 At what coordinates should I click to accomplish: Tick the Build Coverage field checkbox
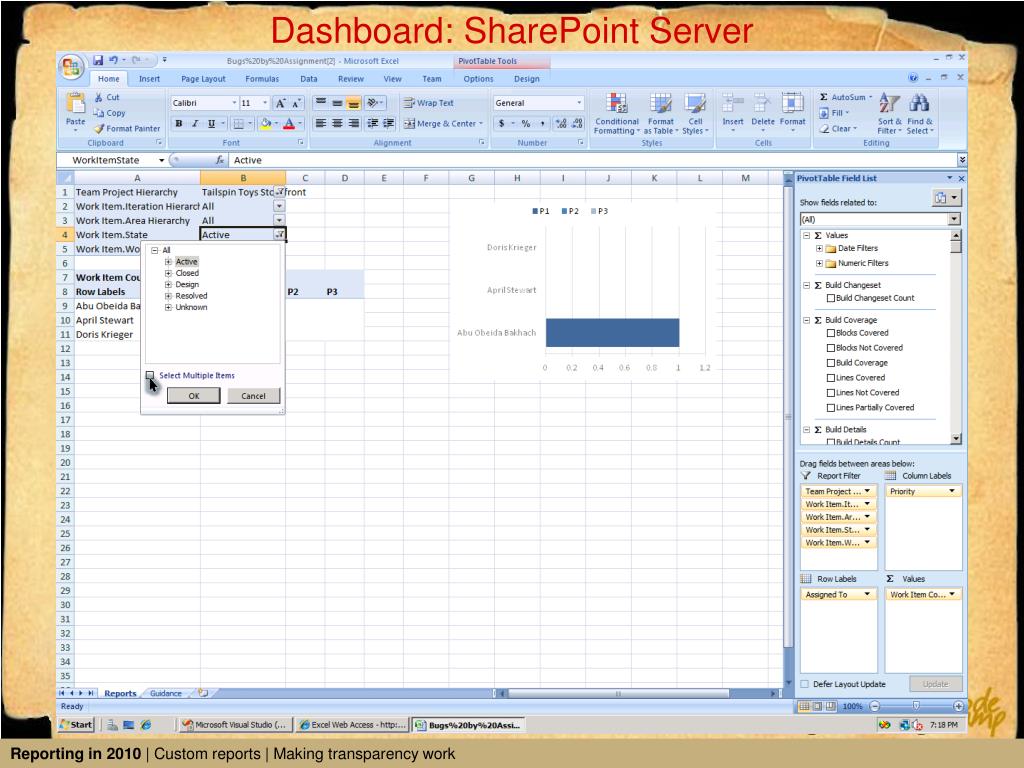831,363
